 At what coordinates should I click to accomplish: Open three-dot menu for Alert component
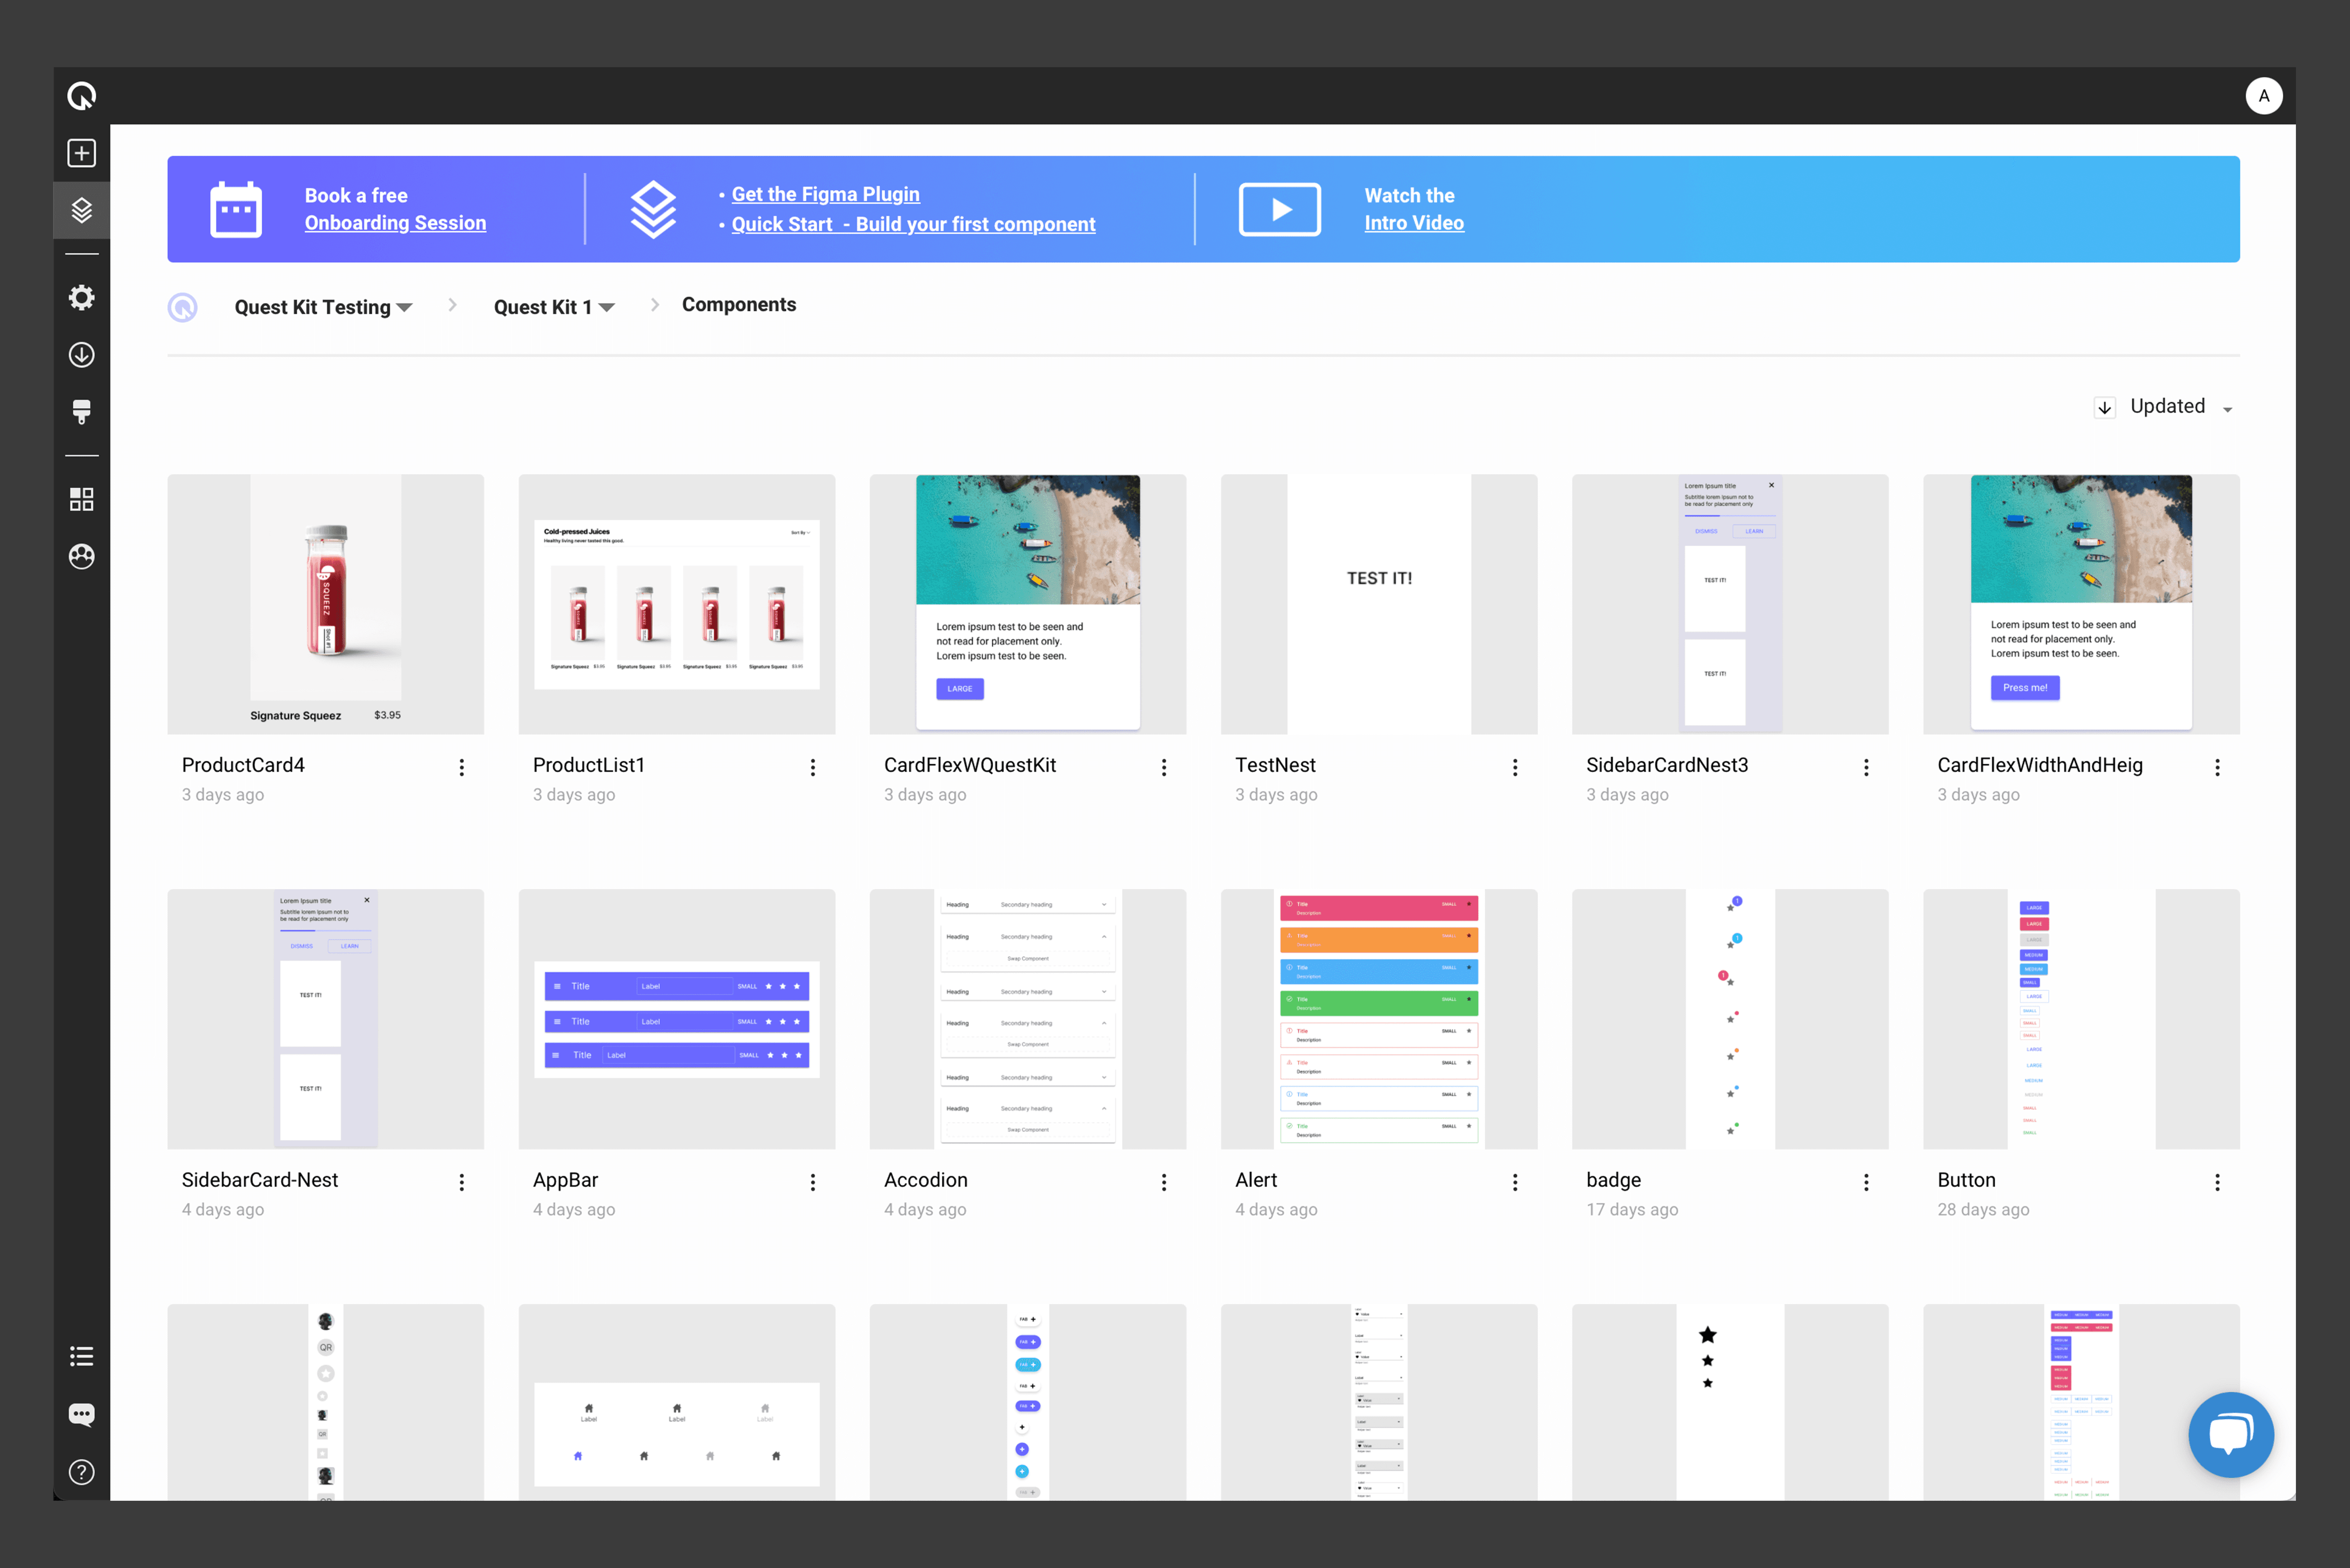[x=1514, y=1182]
